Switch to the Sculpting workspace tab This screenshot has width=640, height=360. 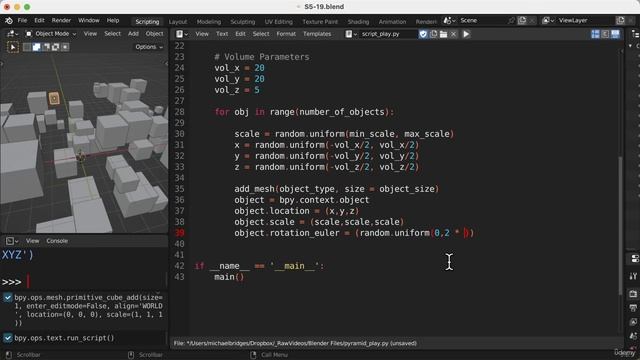click(x=242, y=22)
